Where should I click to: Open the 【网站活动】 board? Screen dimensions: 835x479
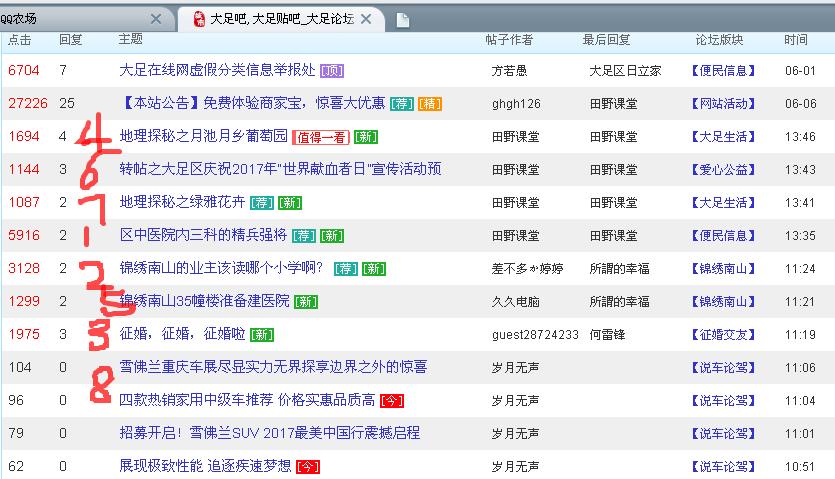click(x=723, y=104)
